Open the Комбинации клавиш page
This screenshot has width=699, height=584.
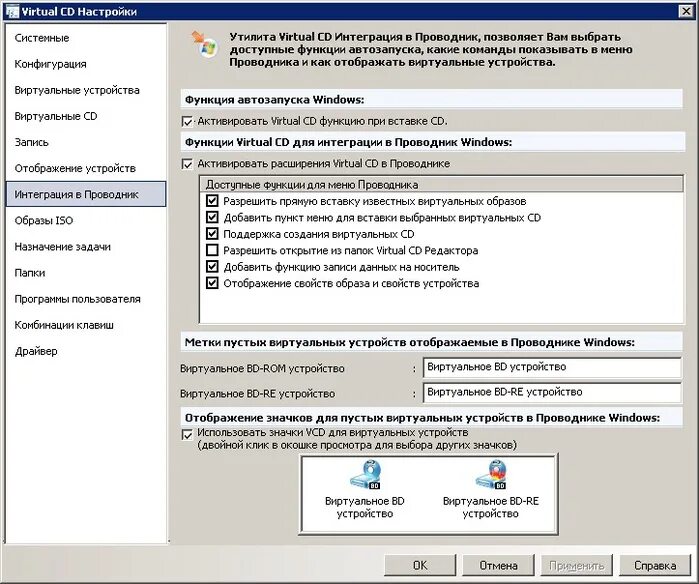(86, 325)
